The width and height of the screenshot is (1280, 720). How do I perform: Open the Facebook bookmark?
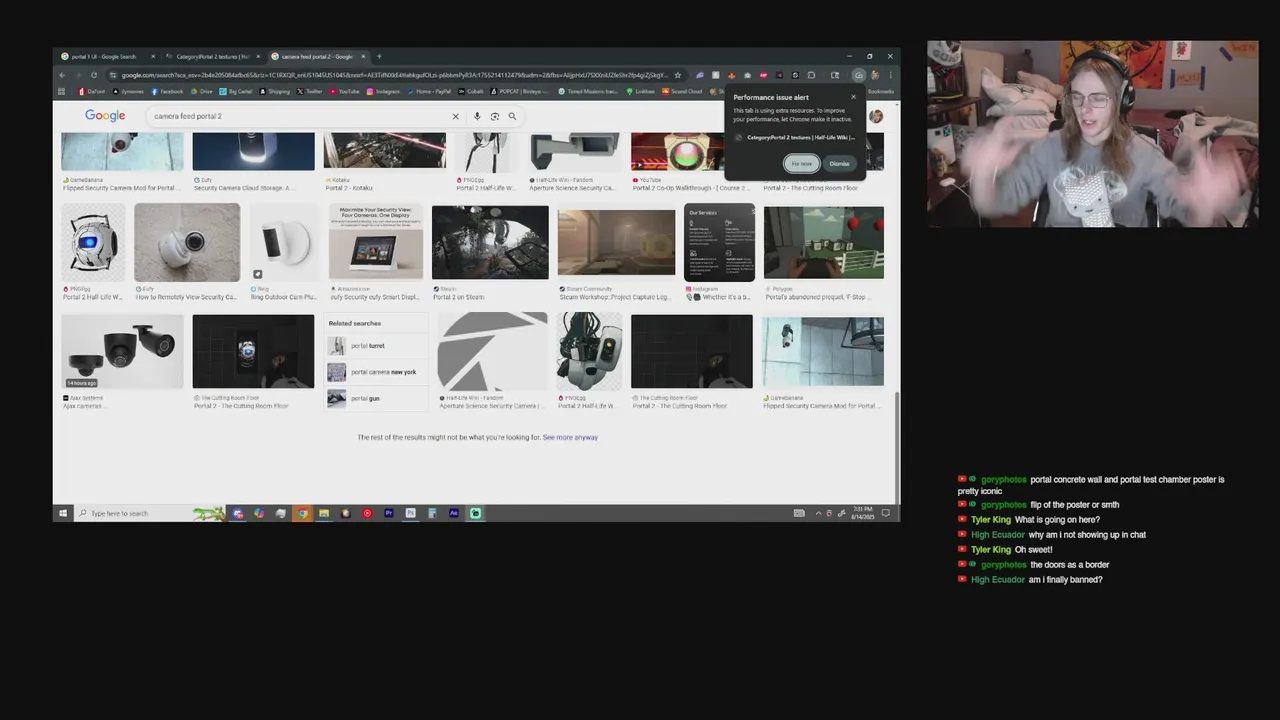pos(167,91)
